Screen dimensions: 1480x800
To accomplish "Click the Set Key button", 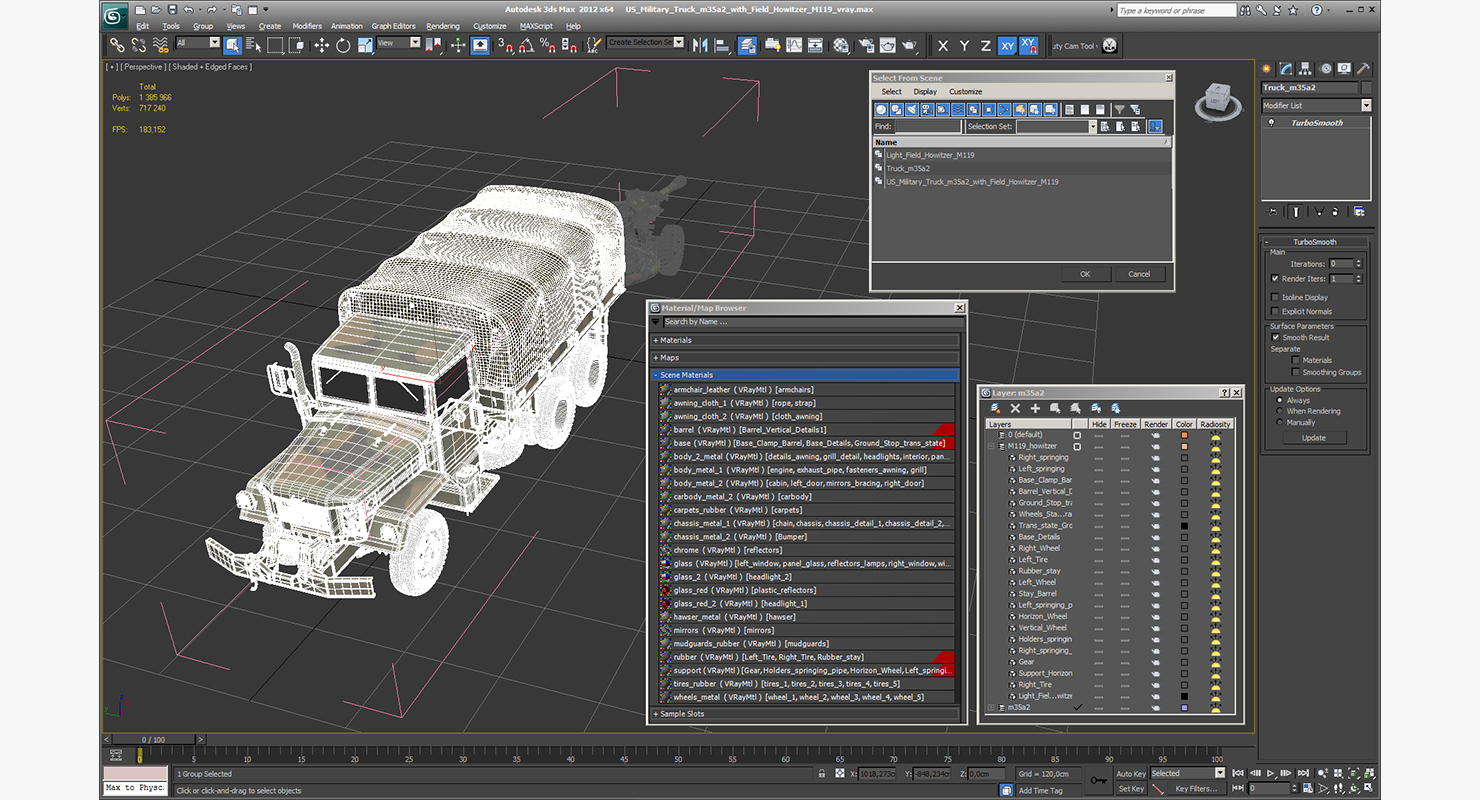I will click(1130, 789).
